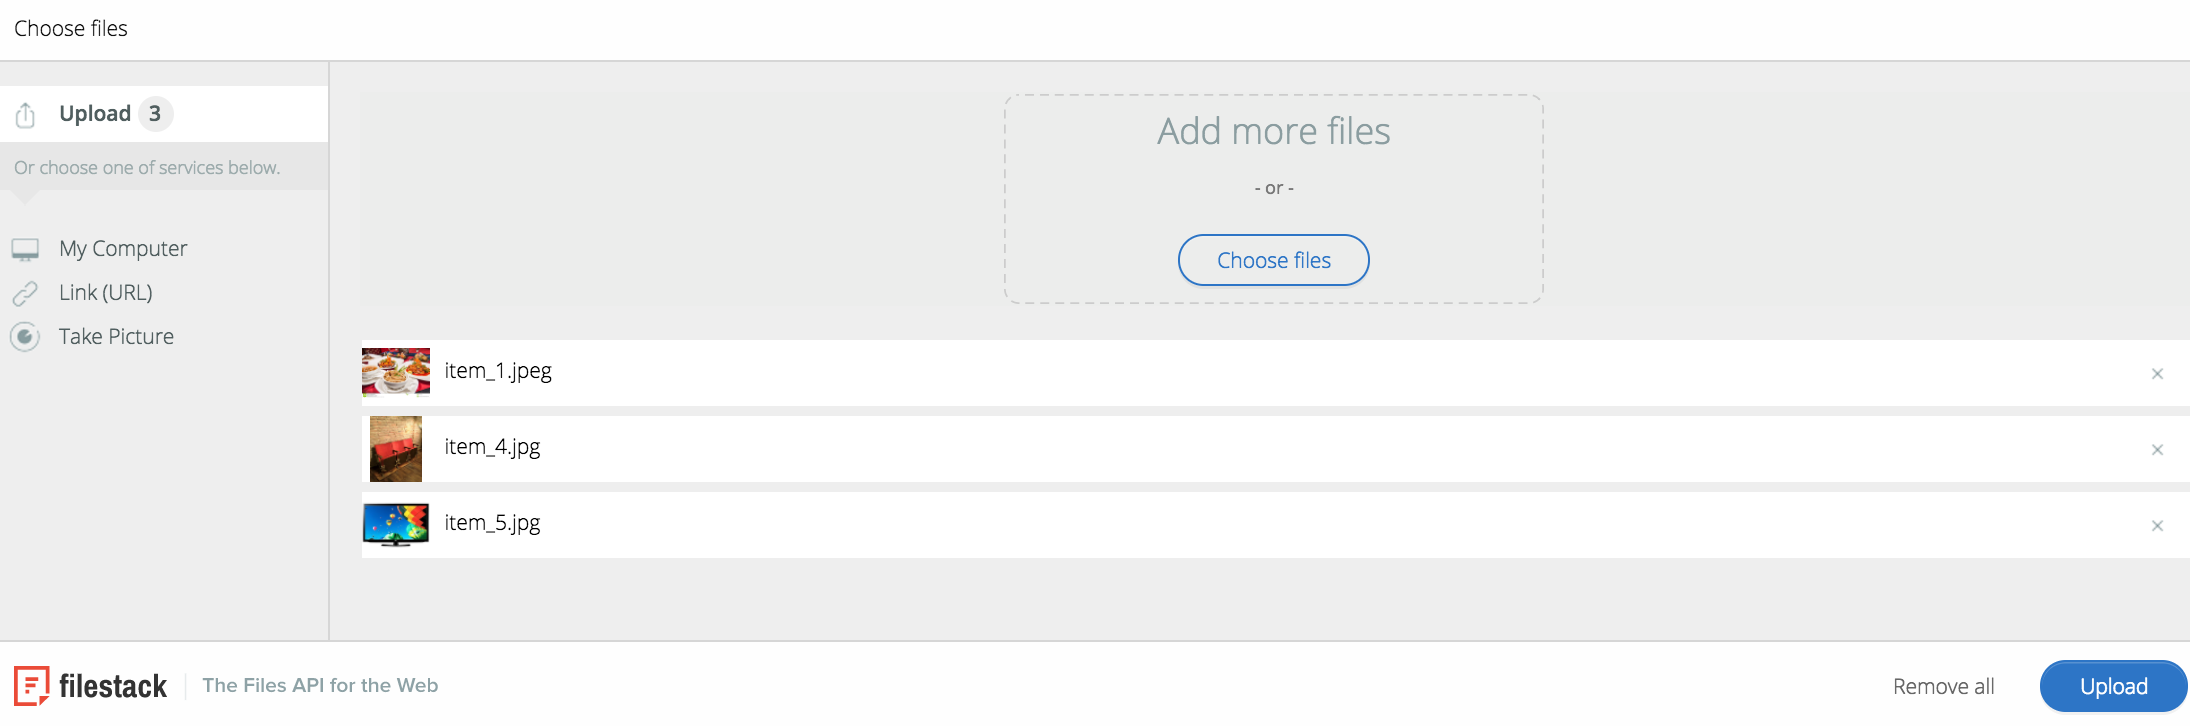Remove item_1.jpeg with its X icon
Viewport: 2190px width, 726px height.
pyautogui.click(x=2157, y=374)
